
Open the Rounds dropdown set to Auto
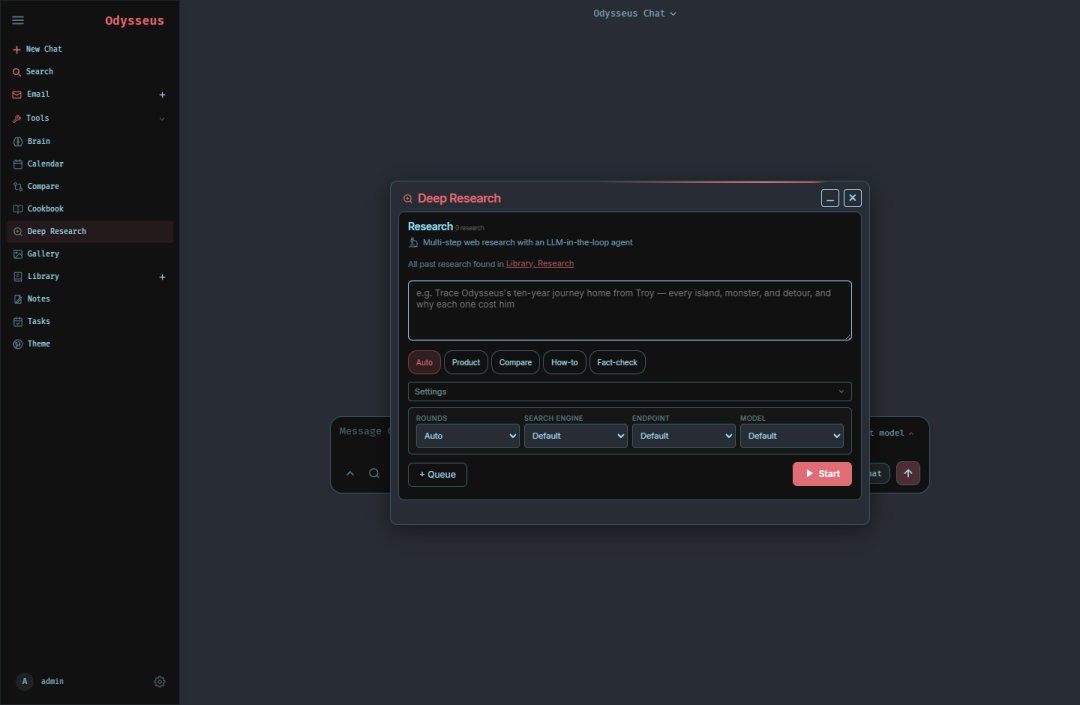[468, 436]
